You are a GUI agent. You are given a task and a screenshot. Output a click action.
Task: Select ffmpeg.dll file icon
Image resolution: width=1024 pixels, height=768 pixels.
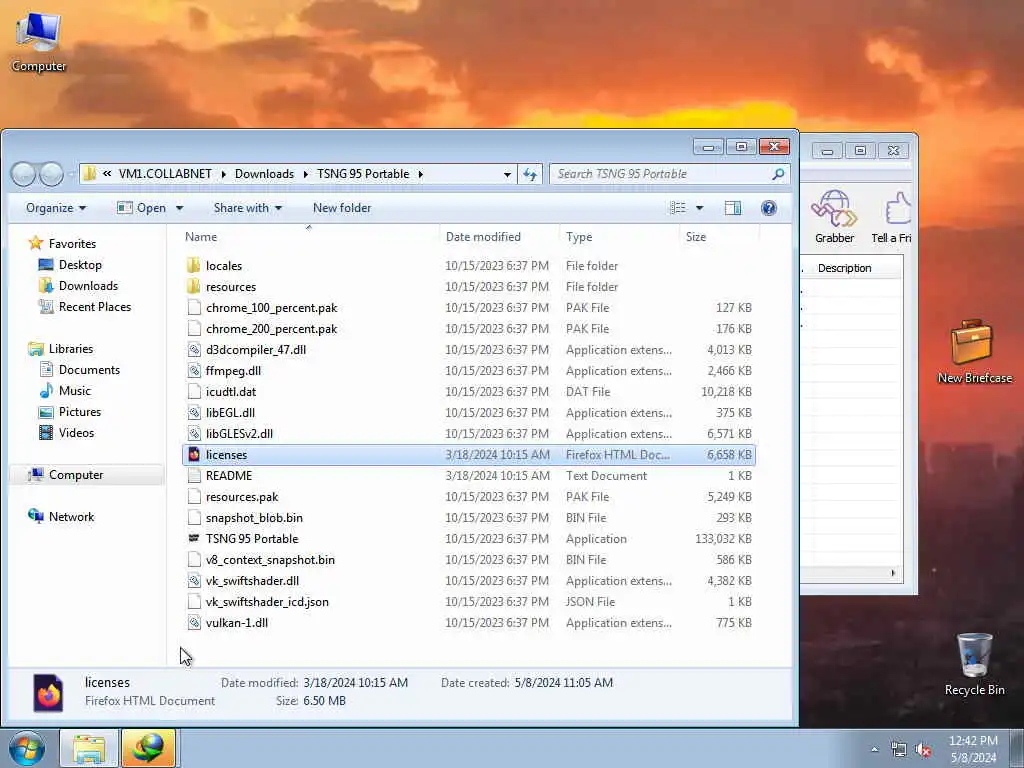[x=193, y=370]
